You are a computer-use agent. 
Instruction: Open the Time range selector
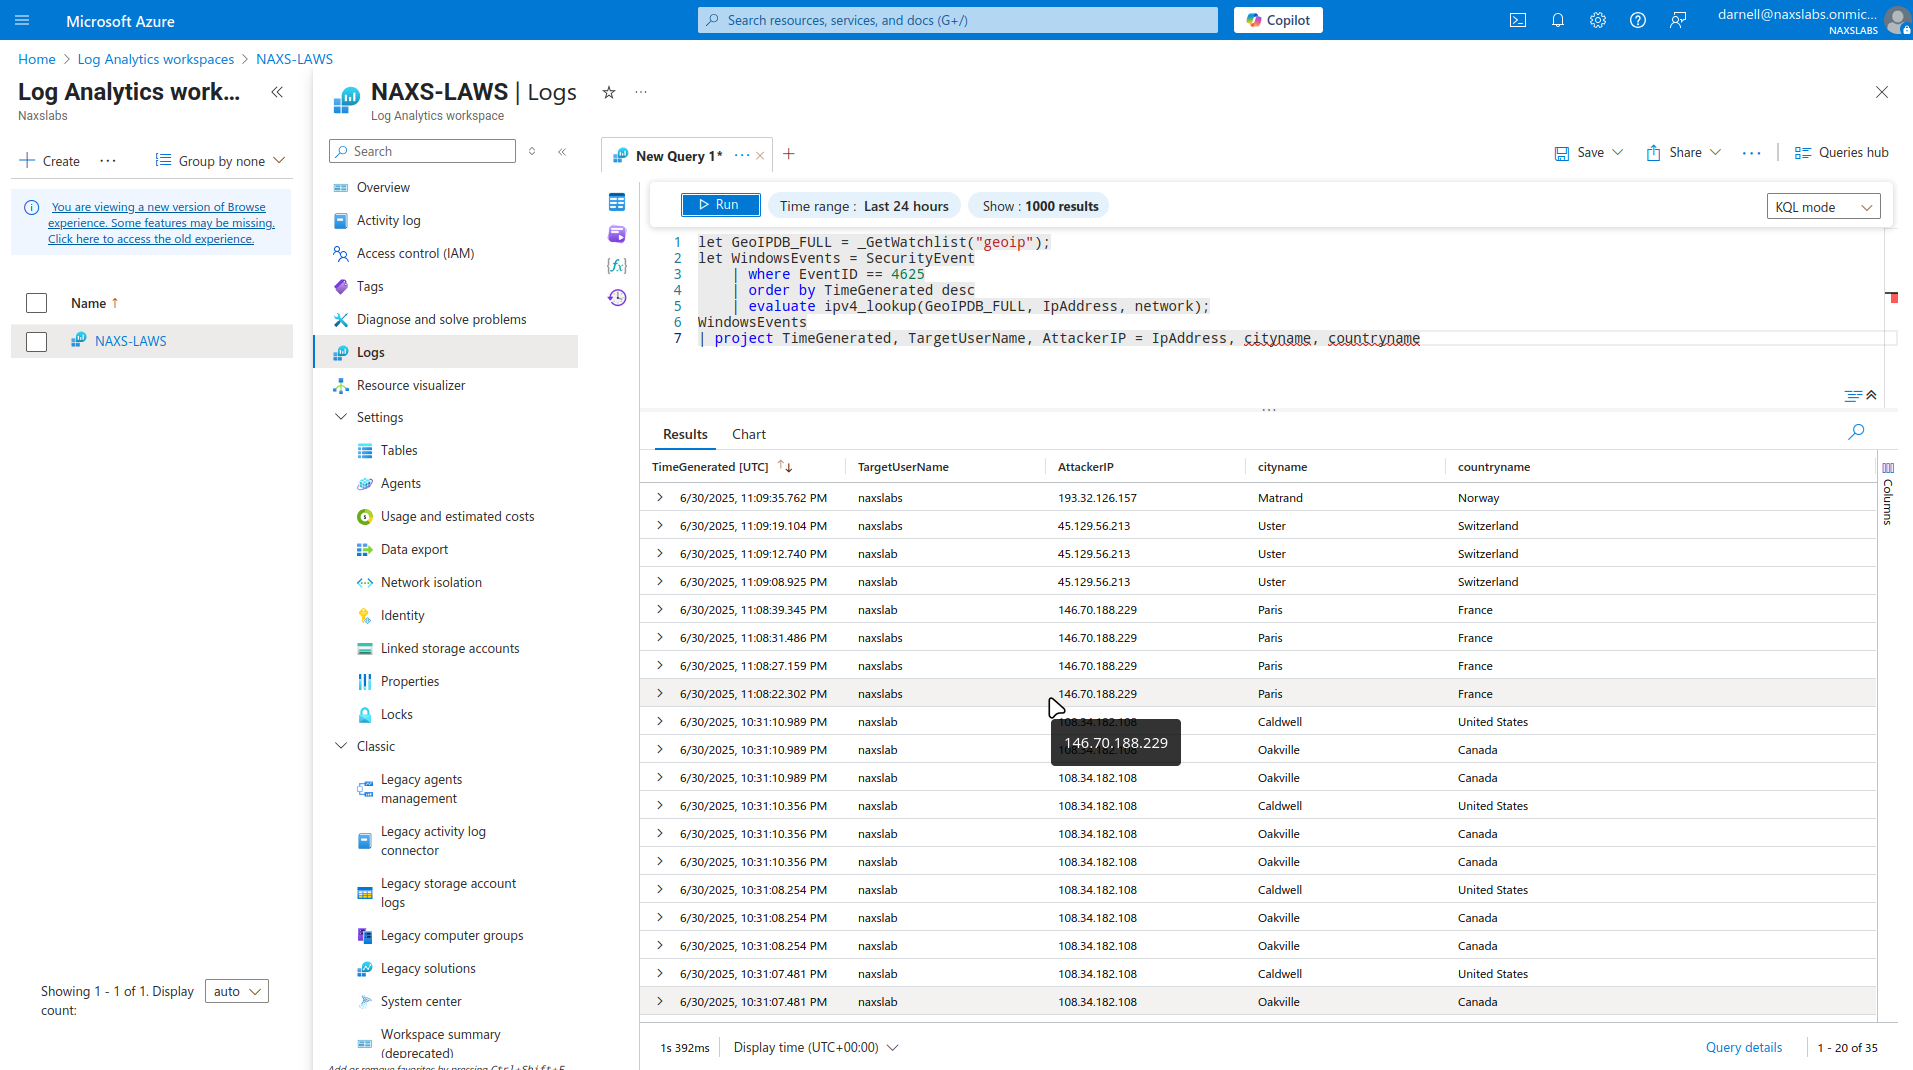tap(864, 206)
